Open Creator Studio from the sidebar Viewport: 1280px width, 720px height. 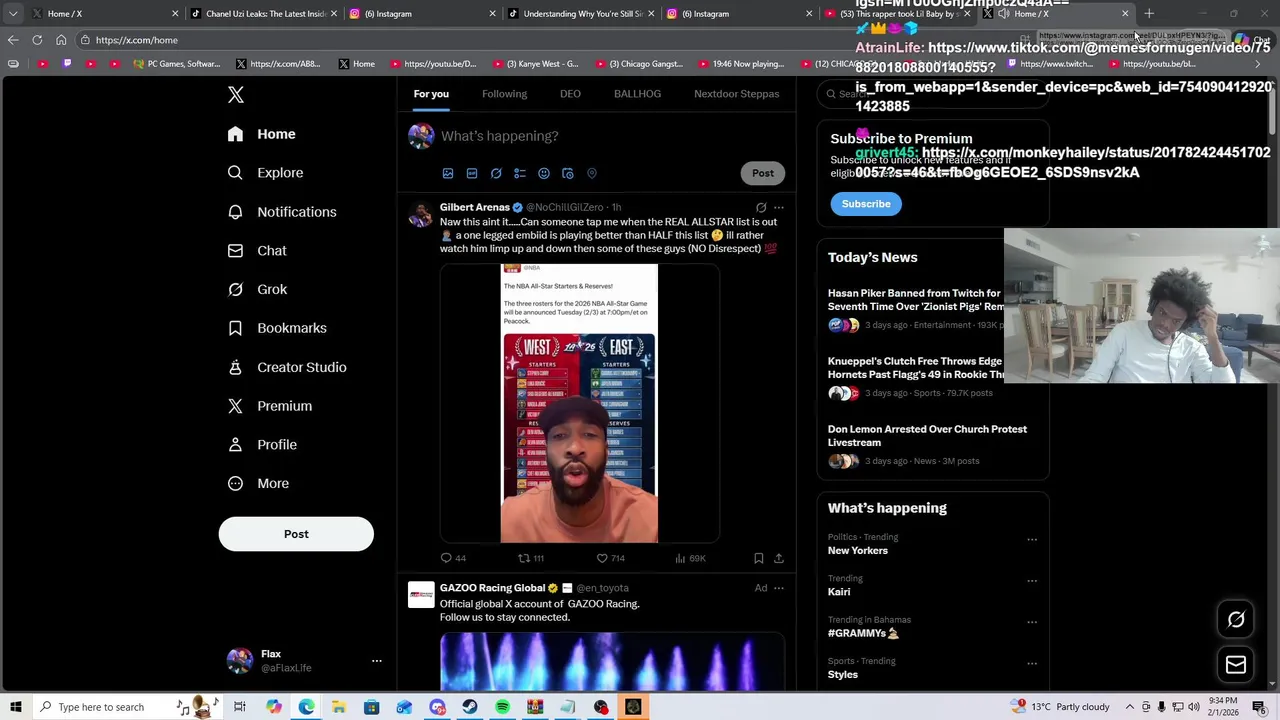pos(287,367)
